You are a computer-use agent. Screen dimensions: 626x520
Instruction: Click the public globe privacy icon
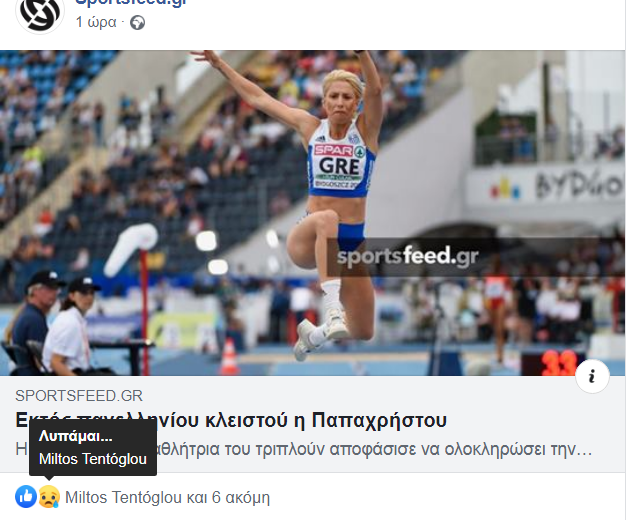coord(138,22)
